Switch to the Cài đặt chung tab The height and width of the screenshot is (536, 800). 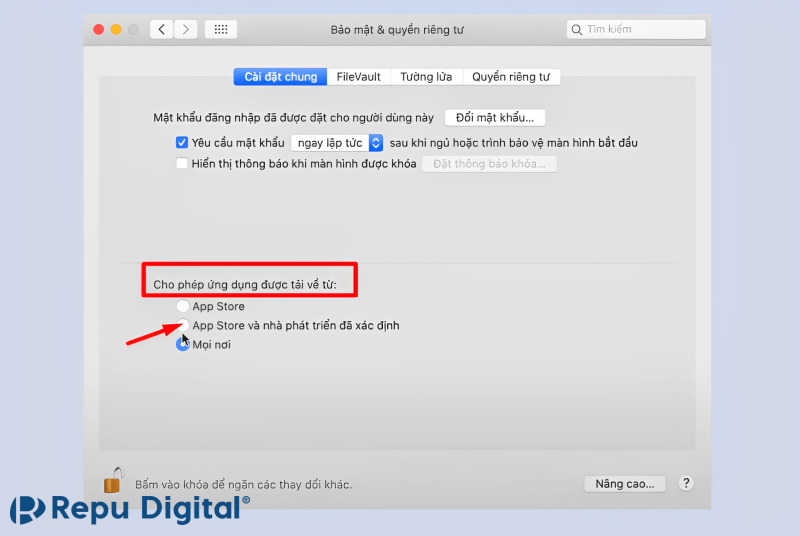[x=280, y=77]
